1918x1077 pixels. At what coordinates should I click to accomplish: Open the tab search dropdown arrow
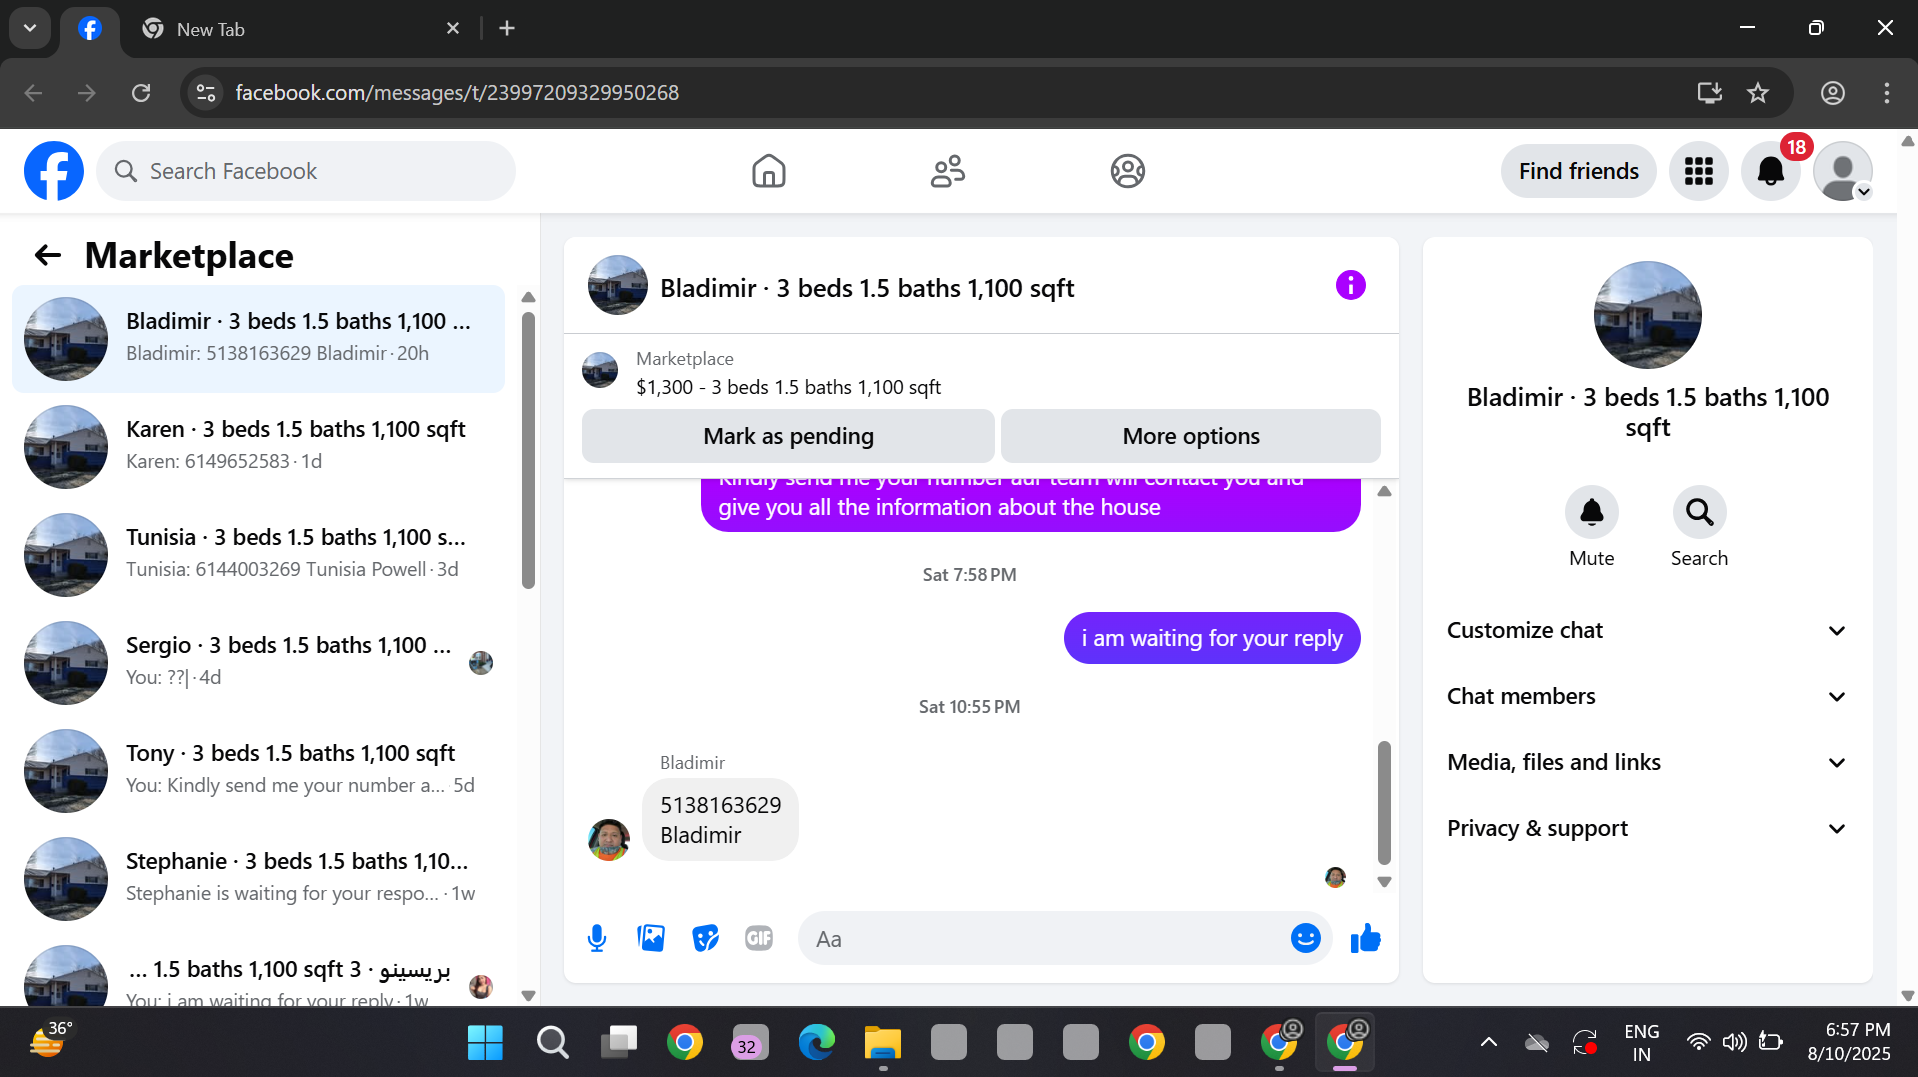pos(30,29)
